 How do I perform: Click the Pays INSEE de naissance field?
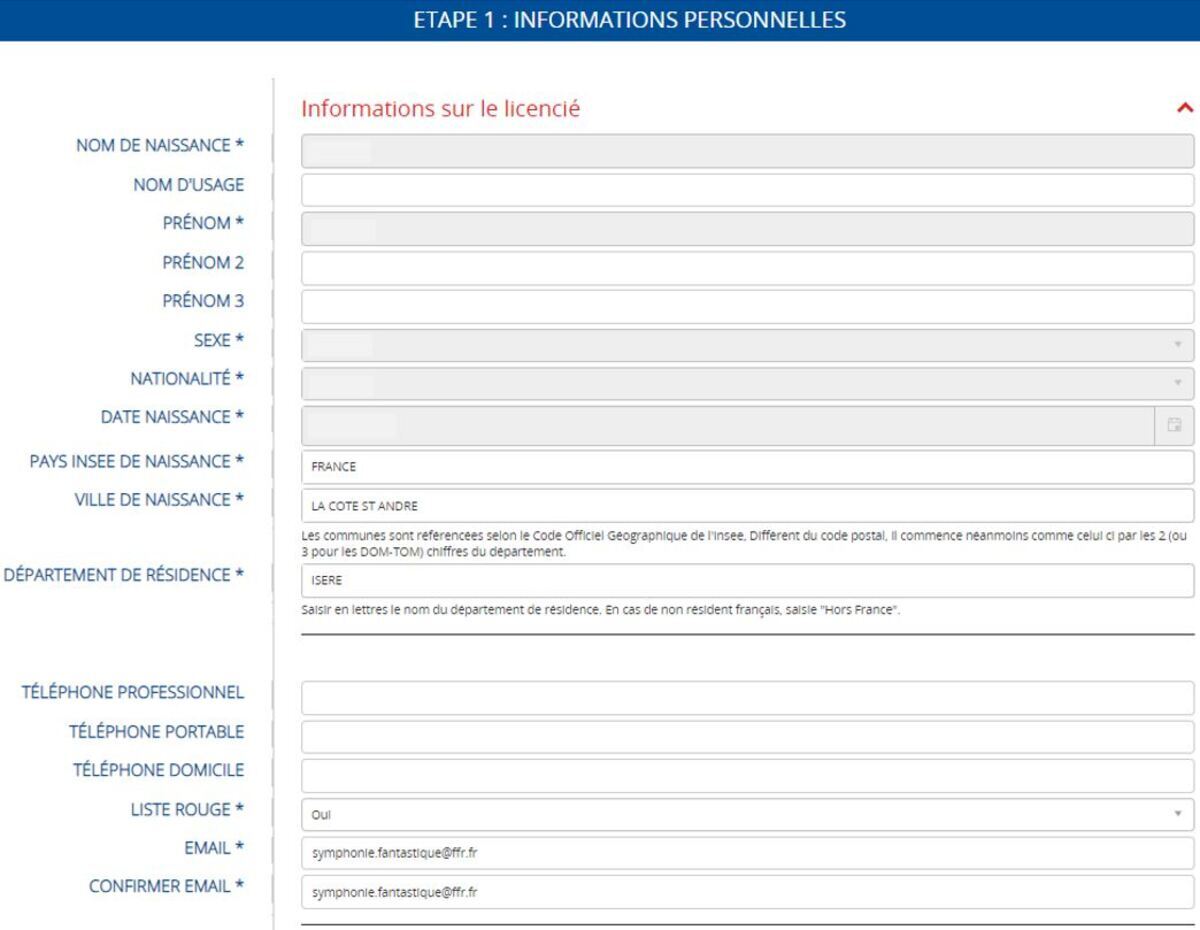pyautogui.click(x=747, y=467)
